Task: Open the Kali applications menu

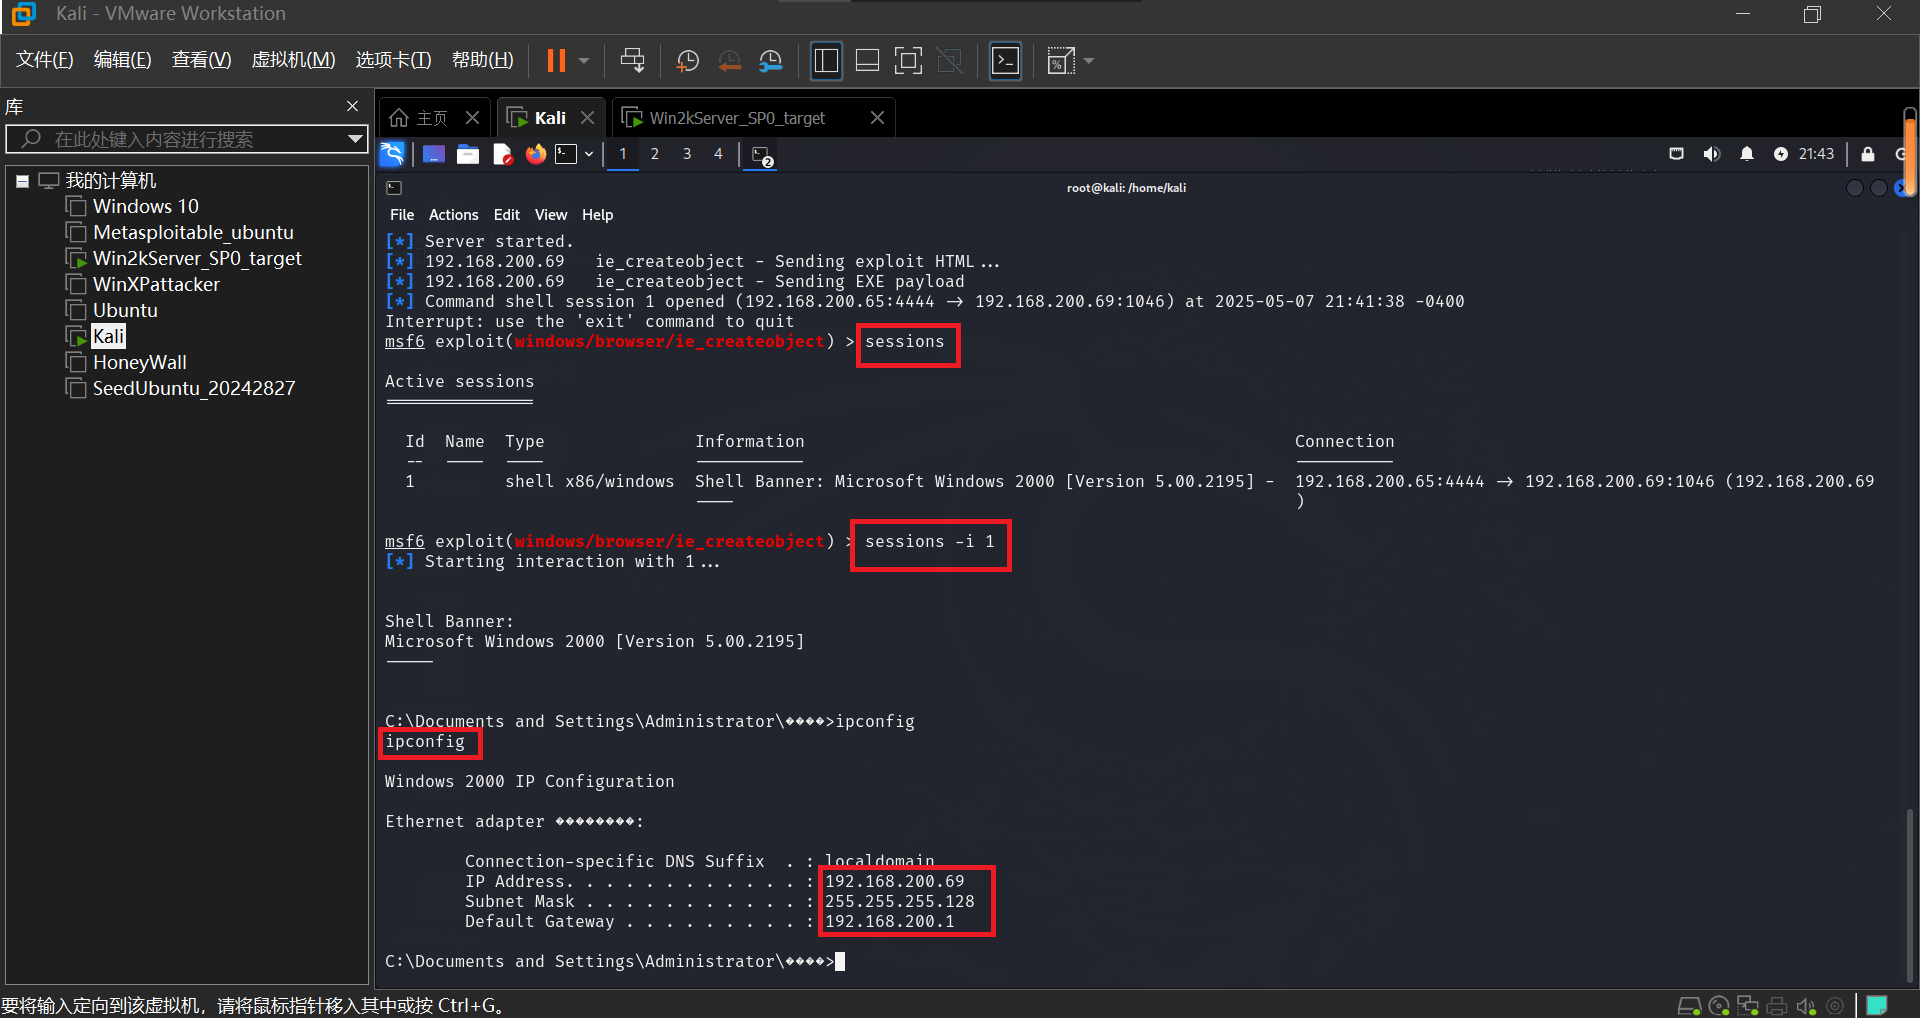Action: tap(392, 154)
